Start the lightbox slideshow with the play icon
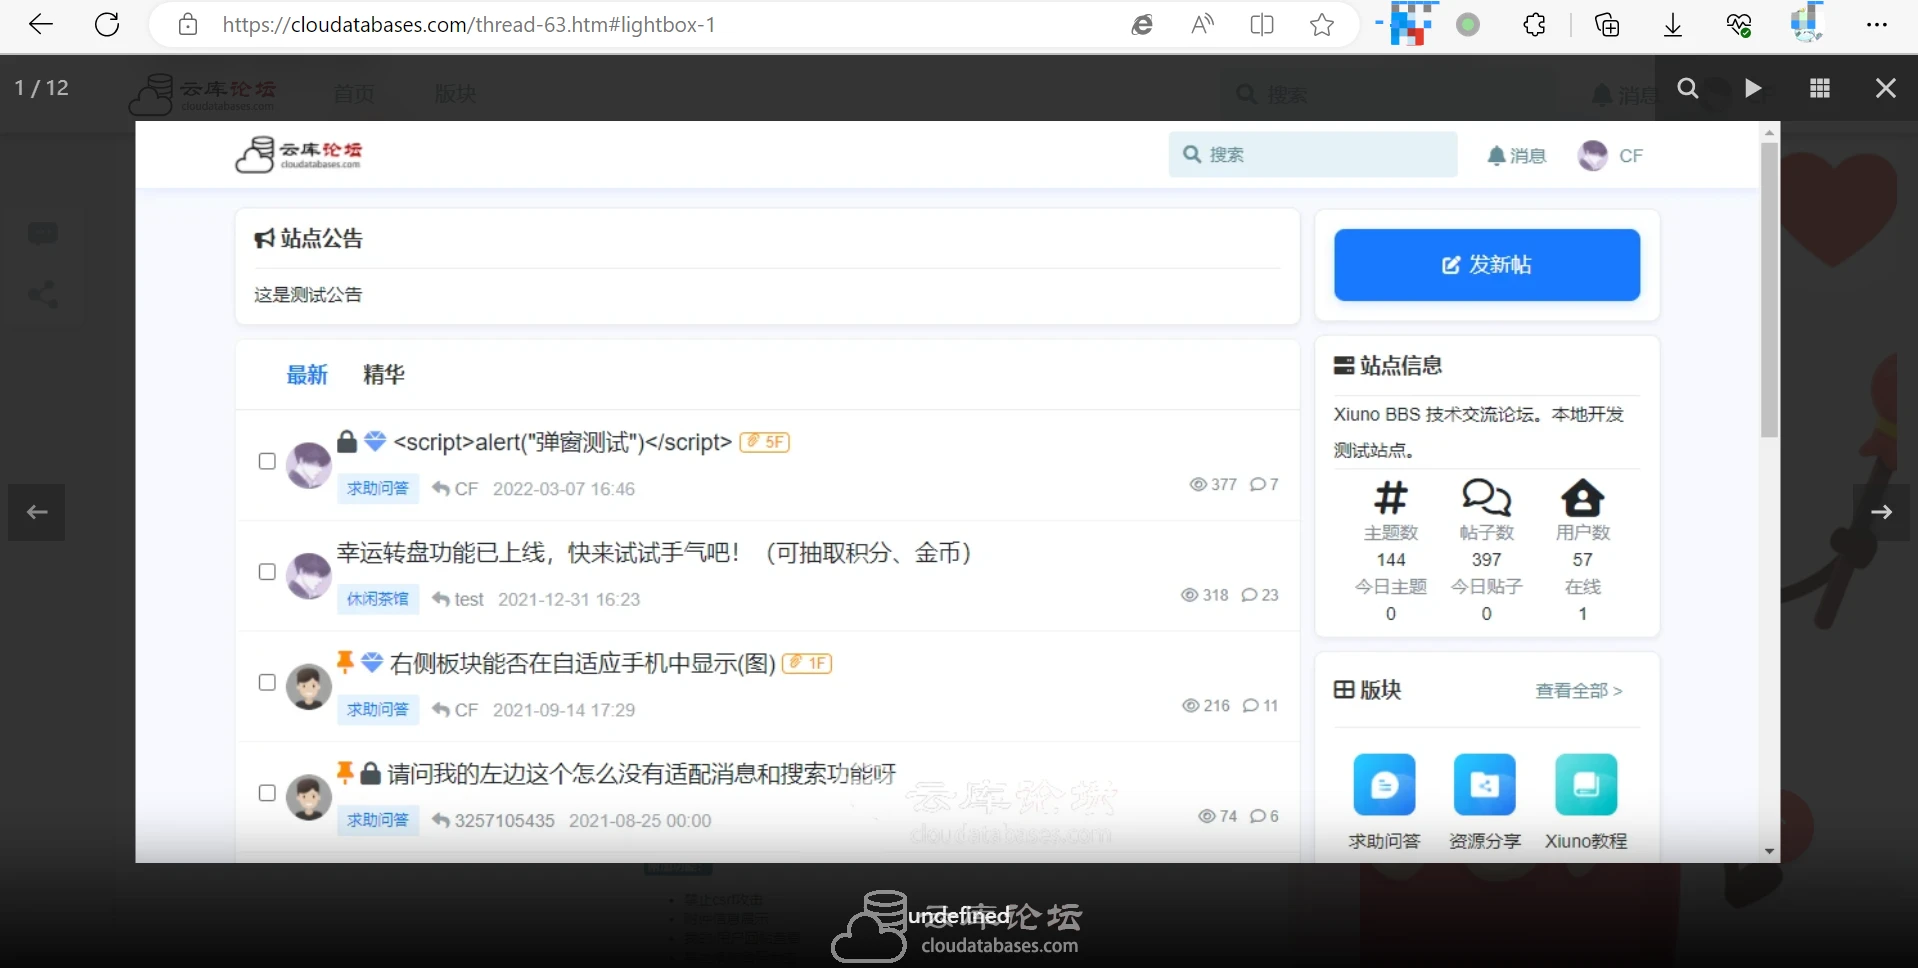 [1753, 88]
